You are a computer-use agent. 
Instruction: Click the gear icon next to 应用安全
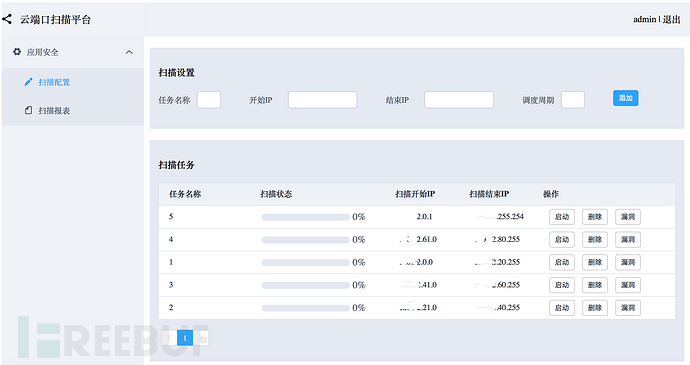point(17,52)
